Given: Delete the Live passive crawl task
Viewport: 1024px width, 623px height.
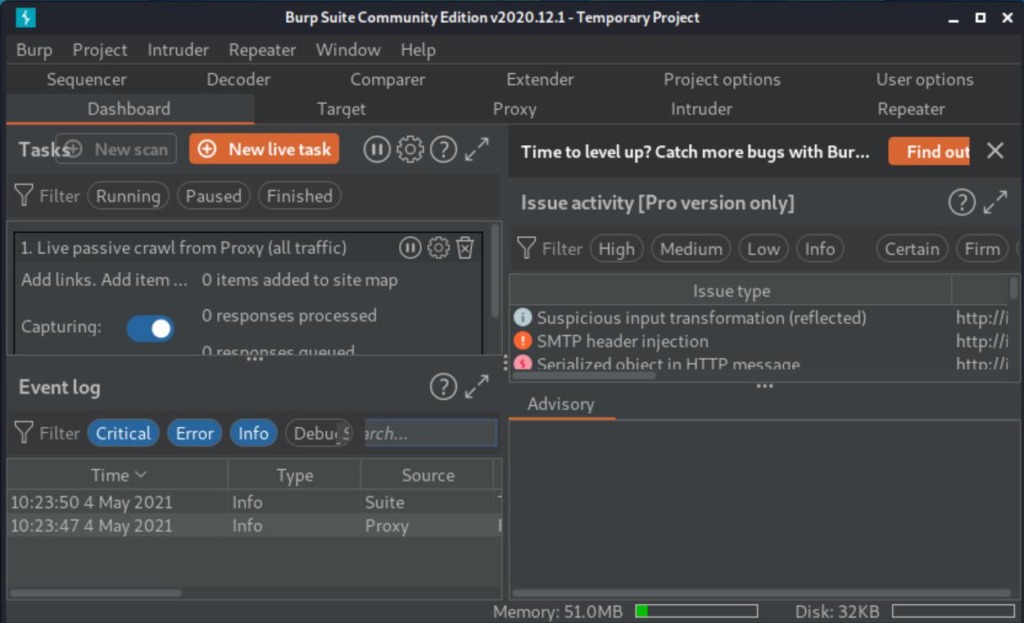Looking at the screenshot, I should pos(465,248).
